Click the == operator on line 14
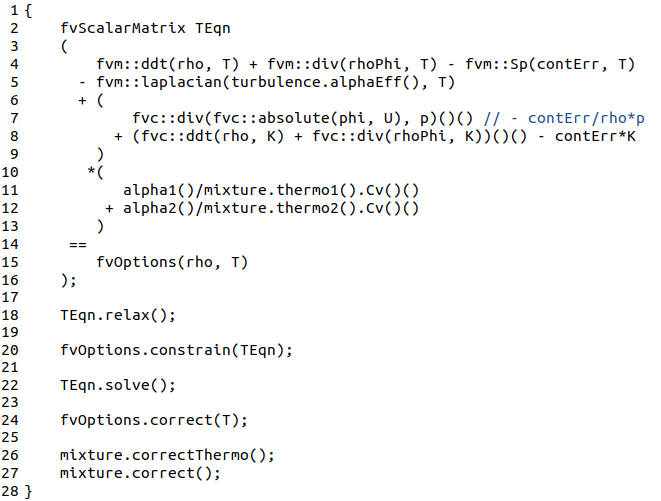The image size is (661, 501). point(78,245)
